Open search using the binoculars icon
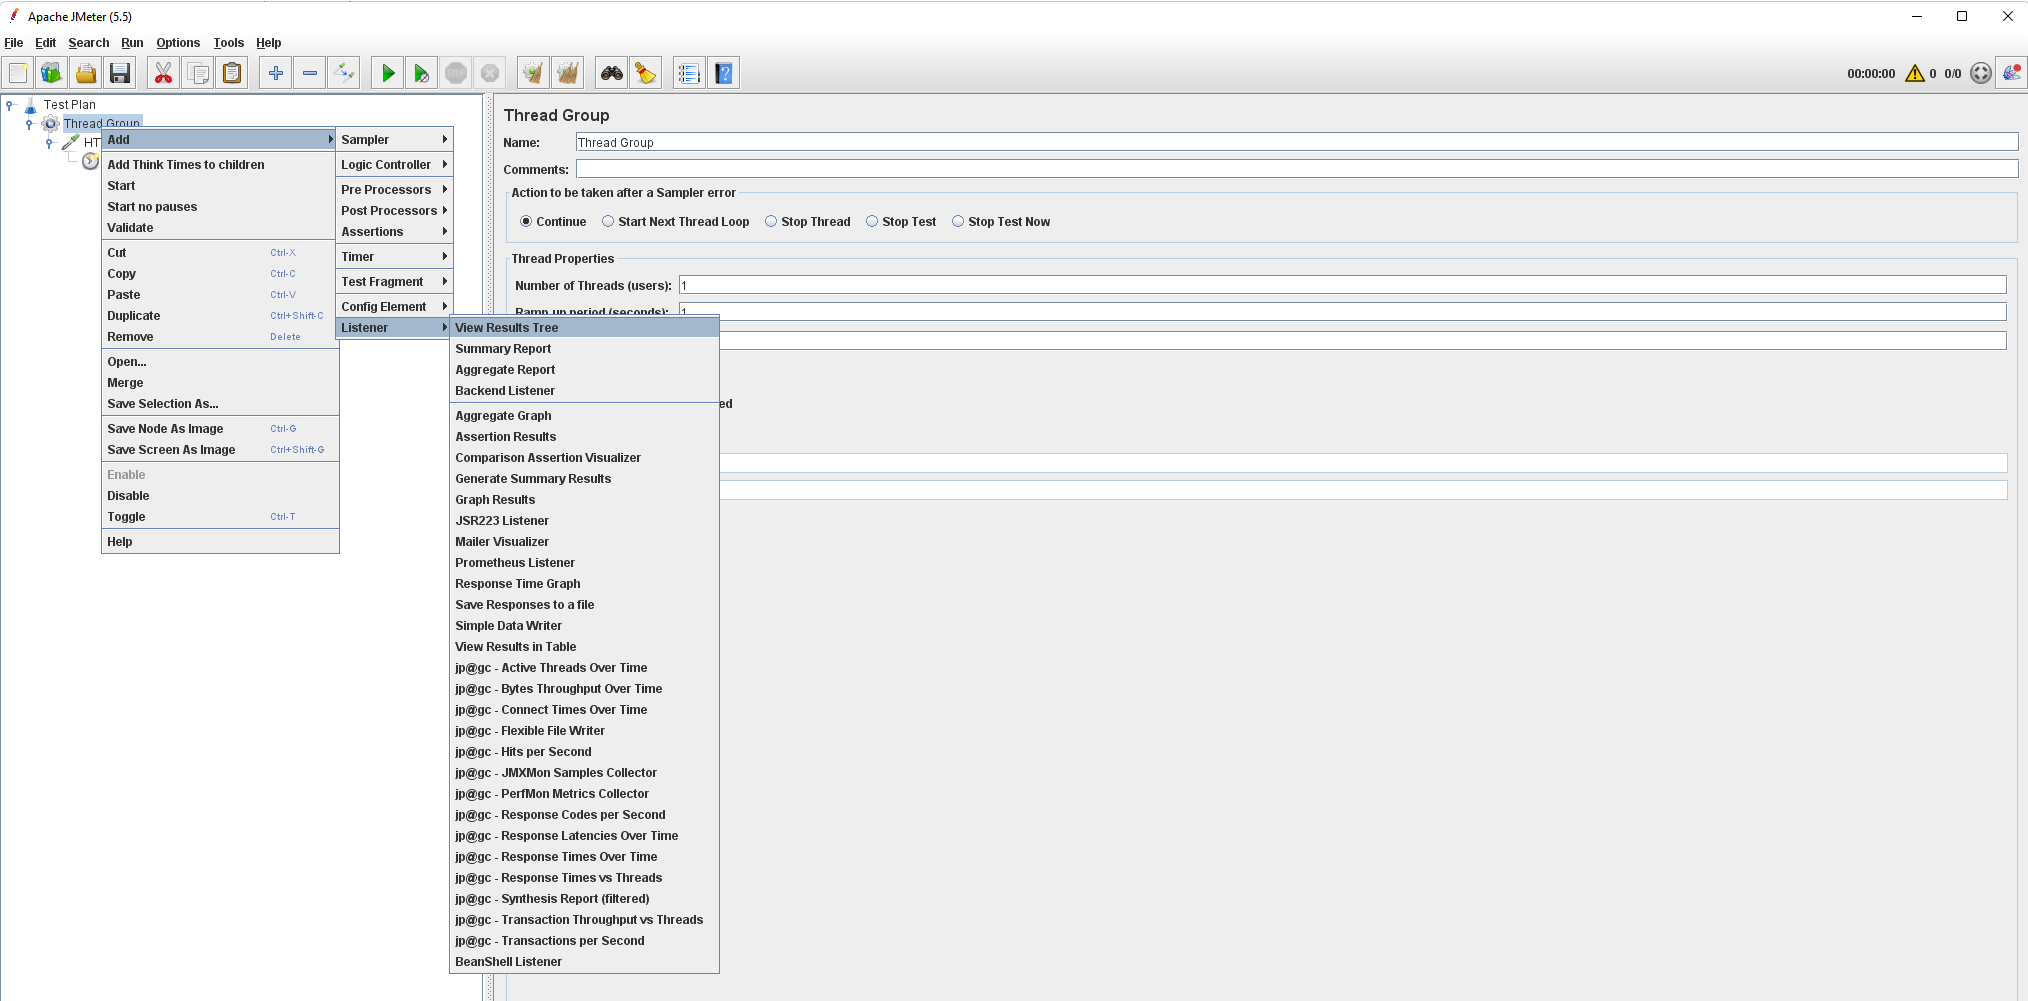The width and height of the screenshot is (2028, 1001). (611, 72)
